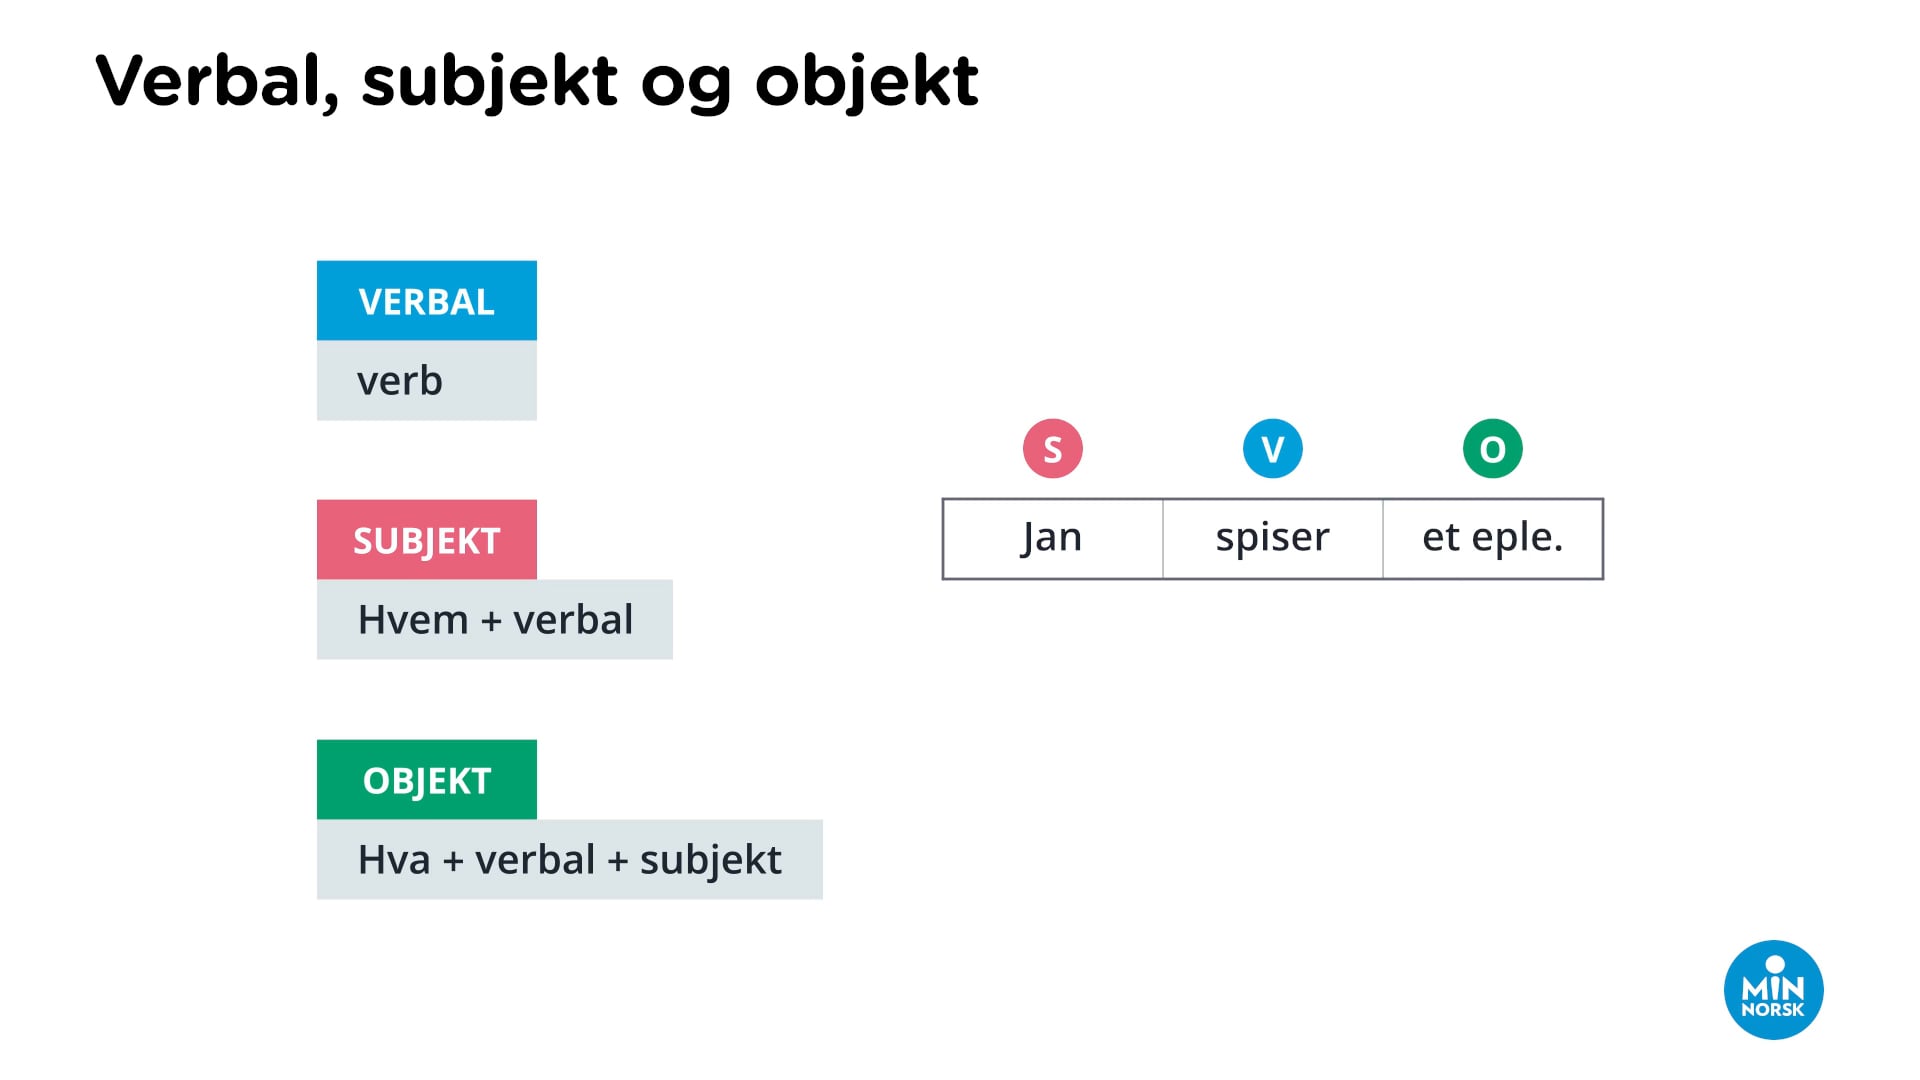The height and width of the screenshot is (1080, 1920).
Task: Click the SUBJEKT label block
Action: [427, 541]
